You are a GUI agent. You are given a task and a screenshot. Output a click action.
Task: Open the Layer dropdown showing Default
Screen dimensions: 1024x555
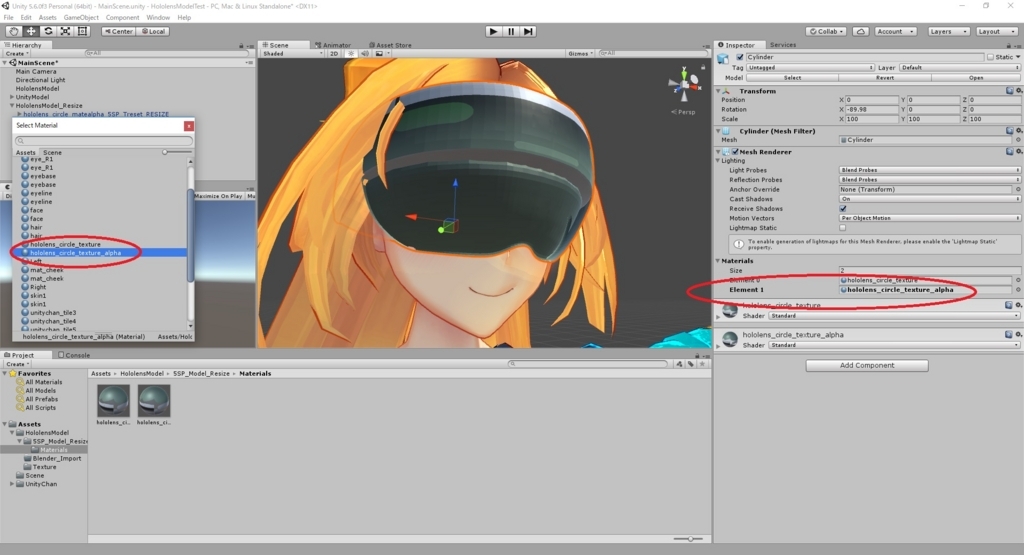pos(959,67)
